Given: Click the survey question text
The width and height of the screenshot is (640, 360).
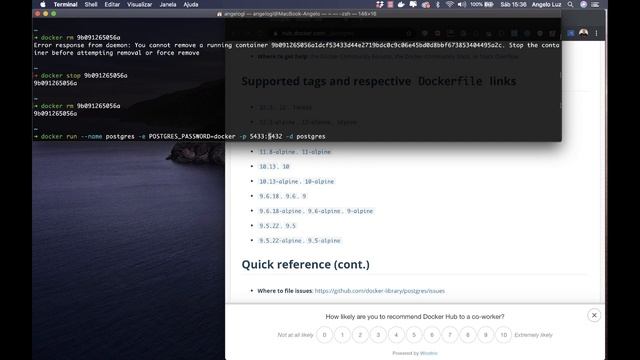Looking at the screenshot, I should pyautogui.click(x=415, y=316).
